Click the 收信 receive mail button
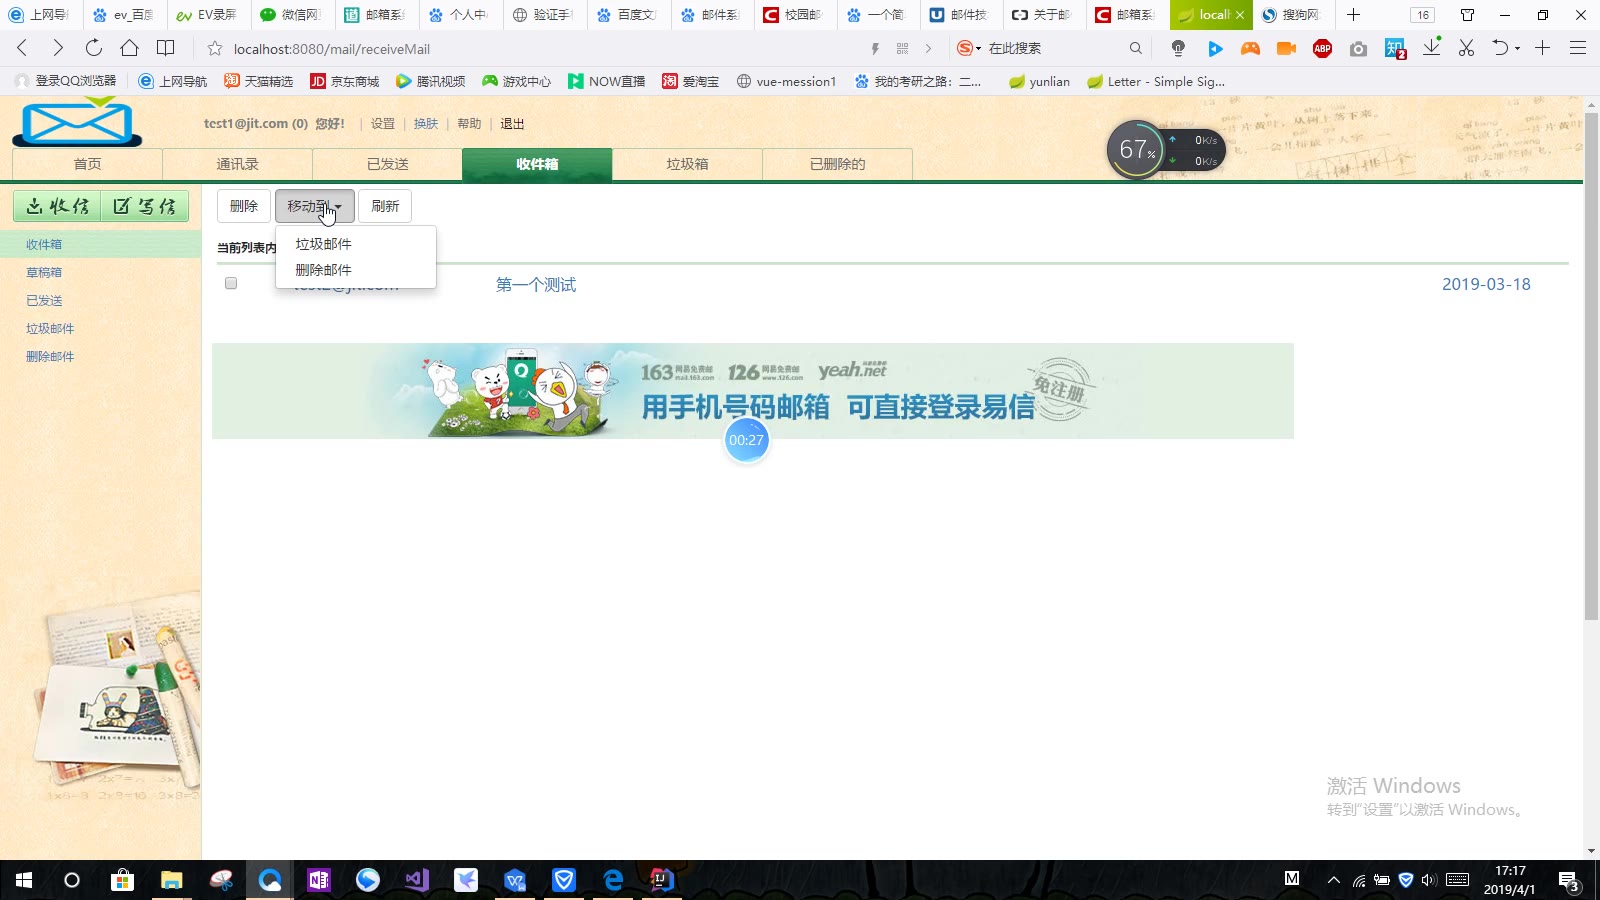Screen dimensions: 1600x900 click(57, 206)
